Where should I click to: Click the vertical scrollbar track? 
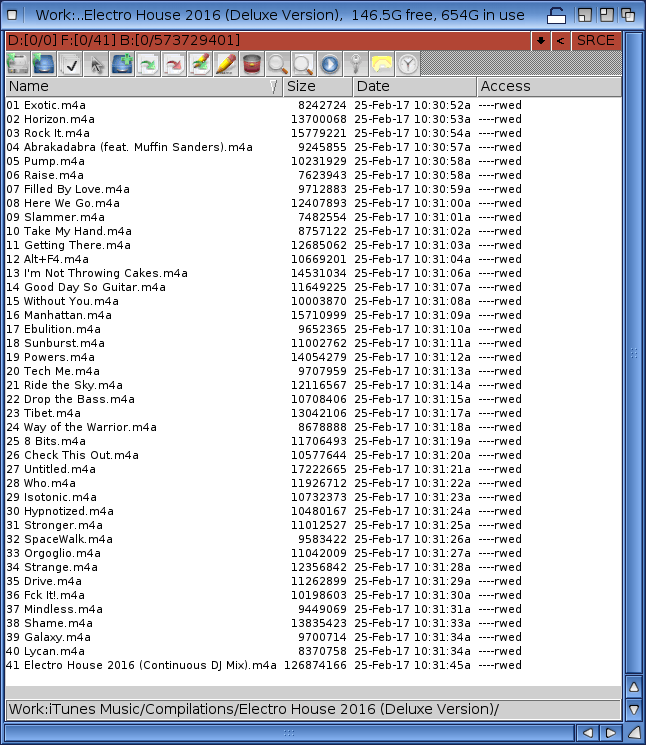[x=634, y=353]
